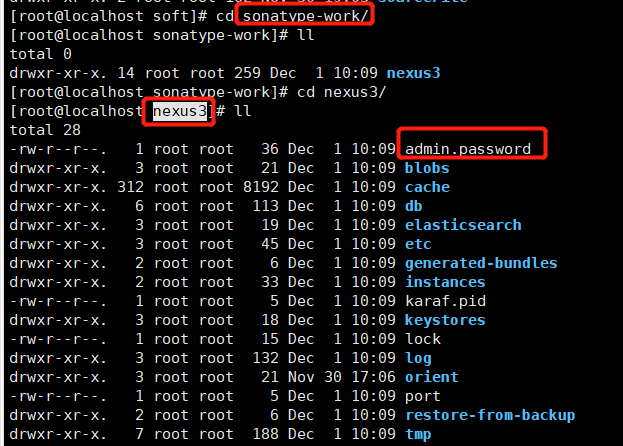
Task: Click the cache directory name
Action: [427, 187]
